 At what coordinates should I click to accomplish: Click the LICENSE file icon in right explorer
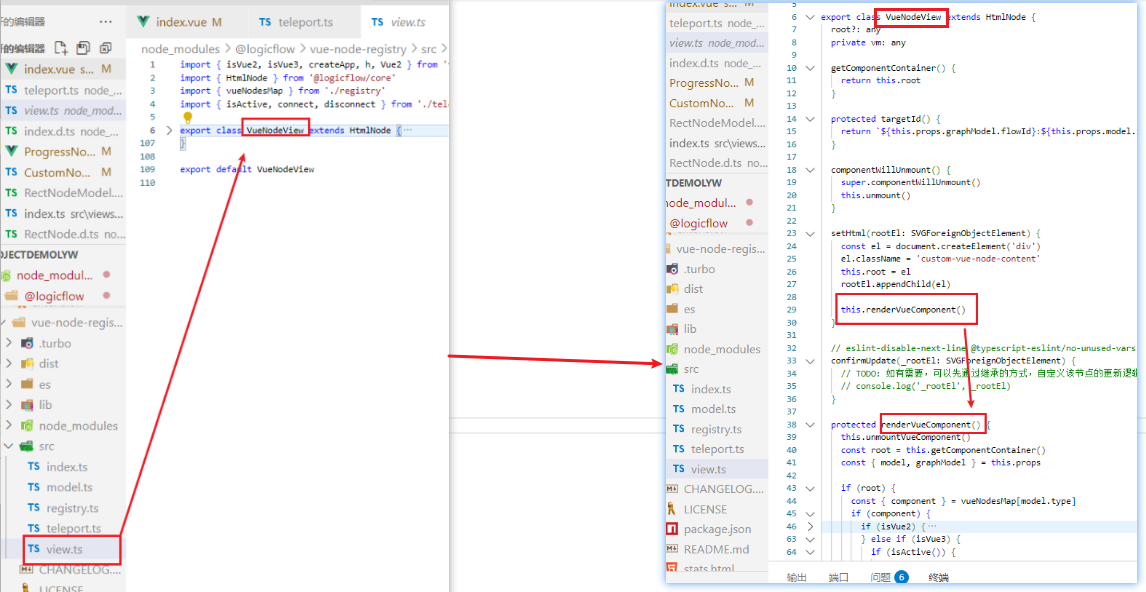673,509
